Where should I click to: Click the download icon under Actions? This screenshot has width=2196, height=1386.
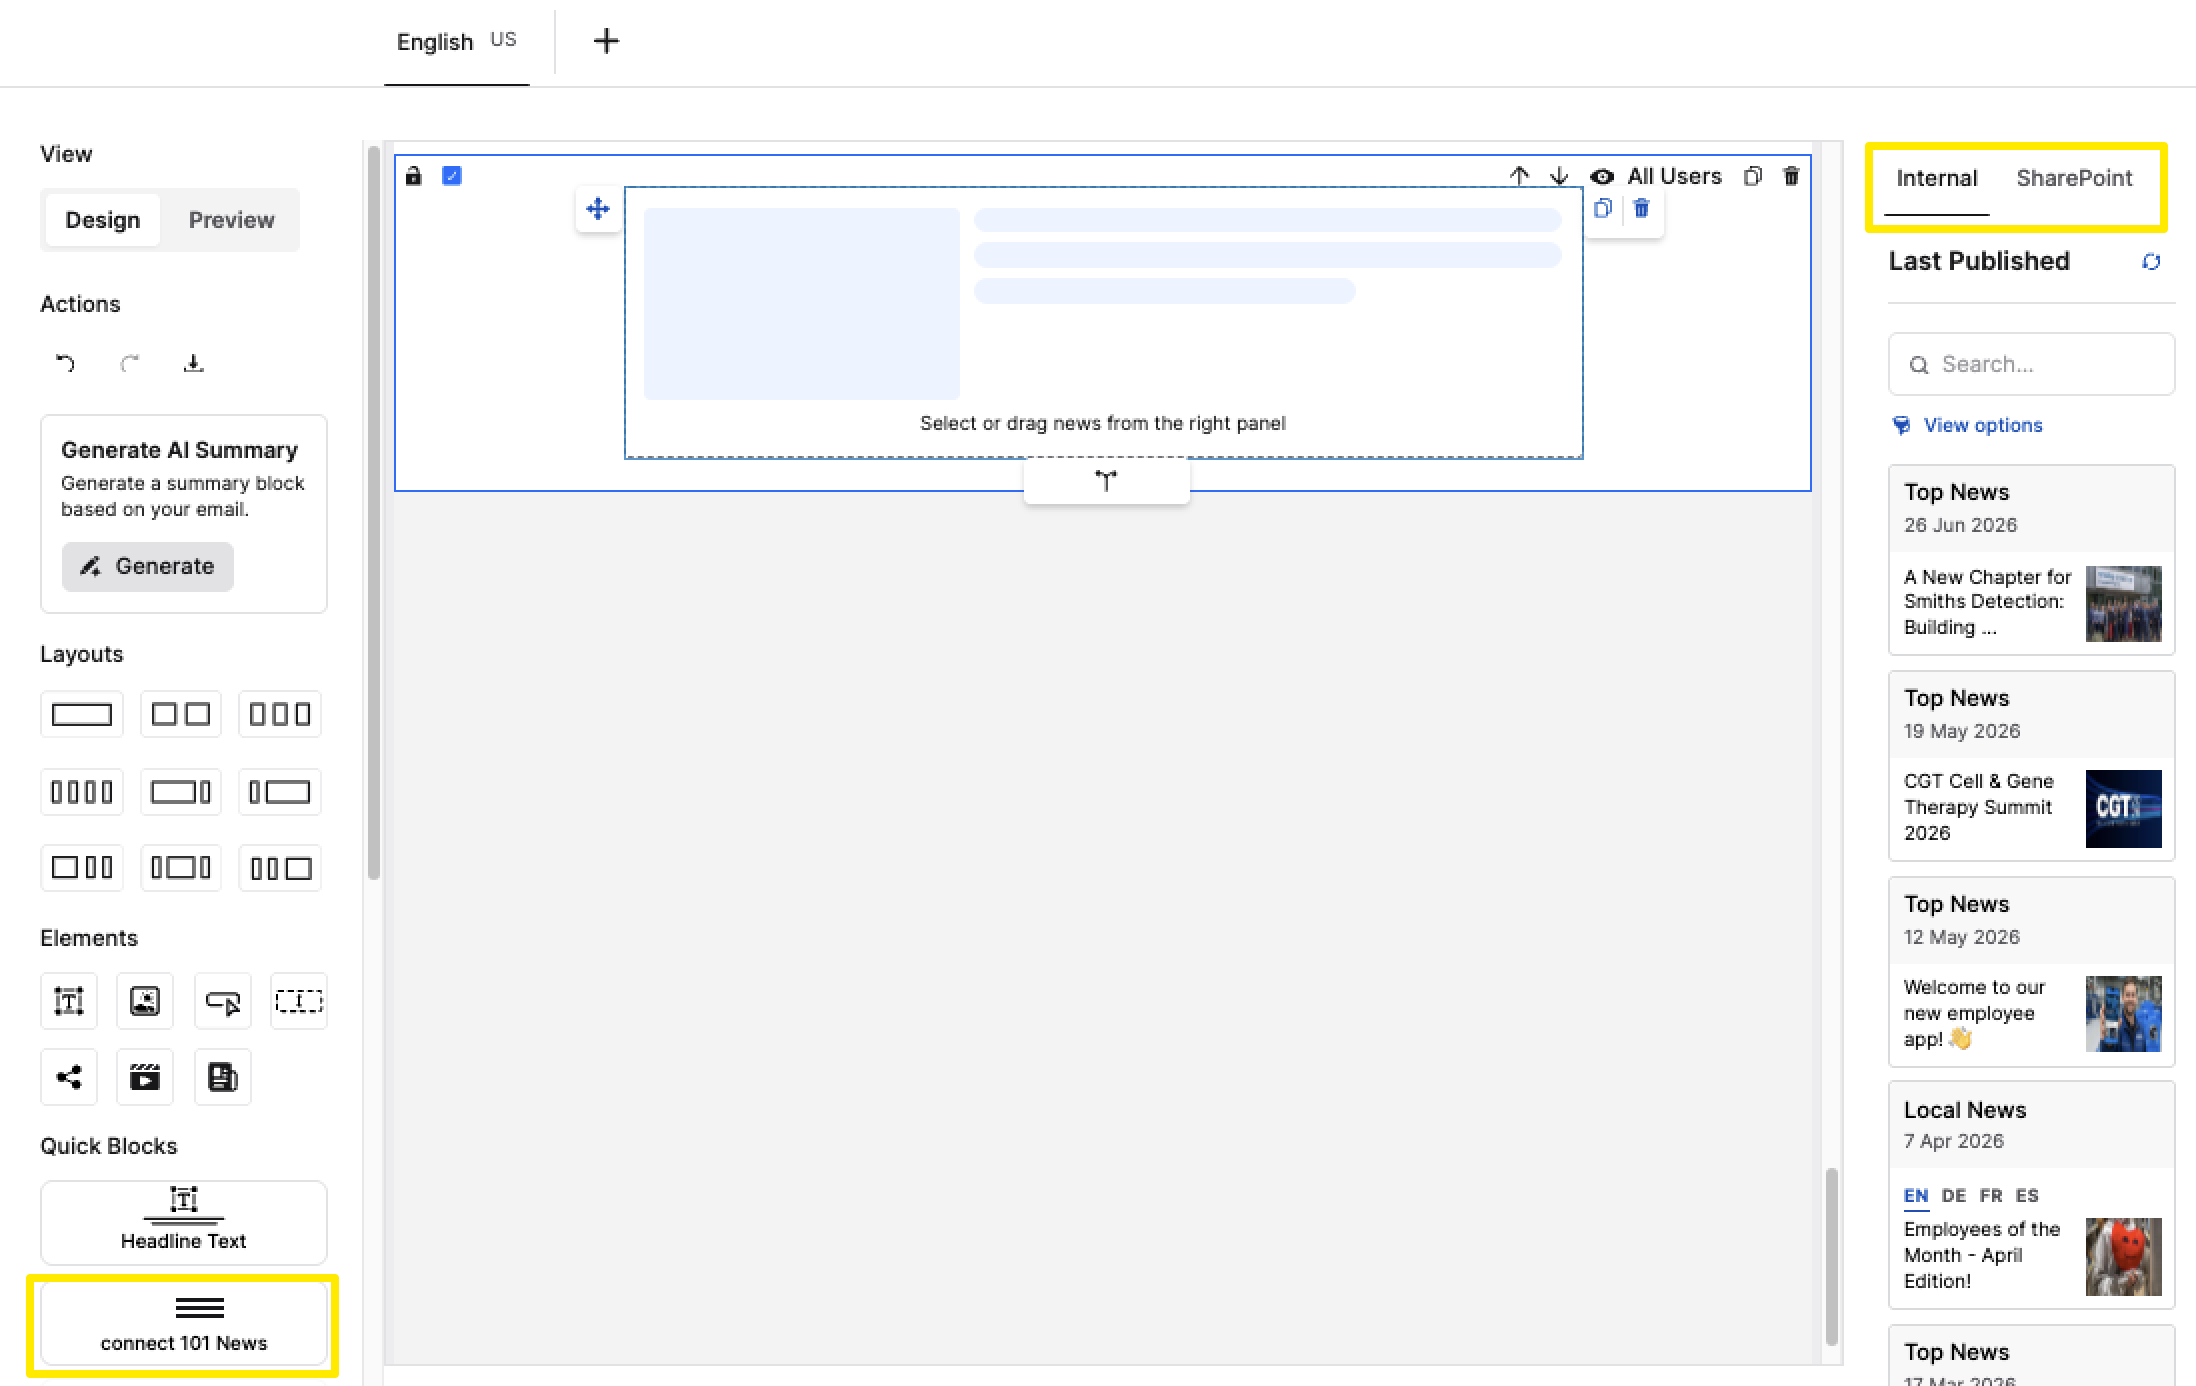point(194,363)
